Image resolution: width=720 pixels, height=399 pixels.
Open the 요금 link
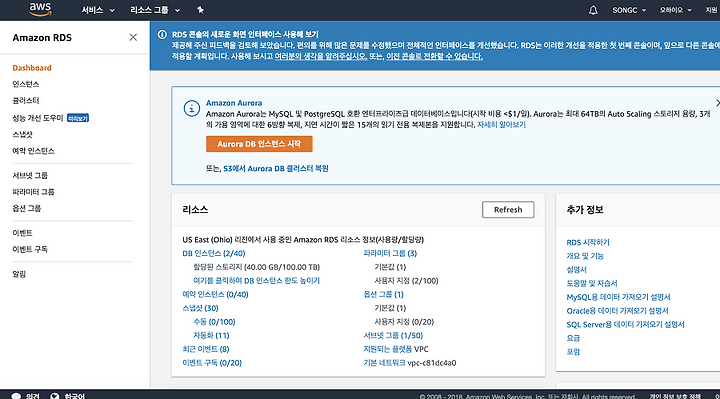[x=573, y=338]
